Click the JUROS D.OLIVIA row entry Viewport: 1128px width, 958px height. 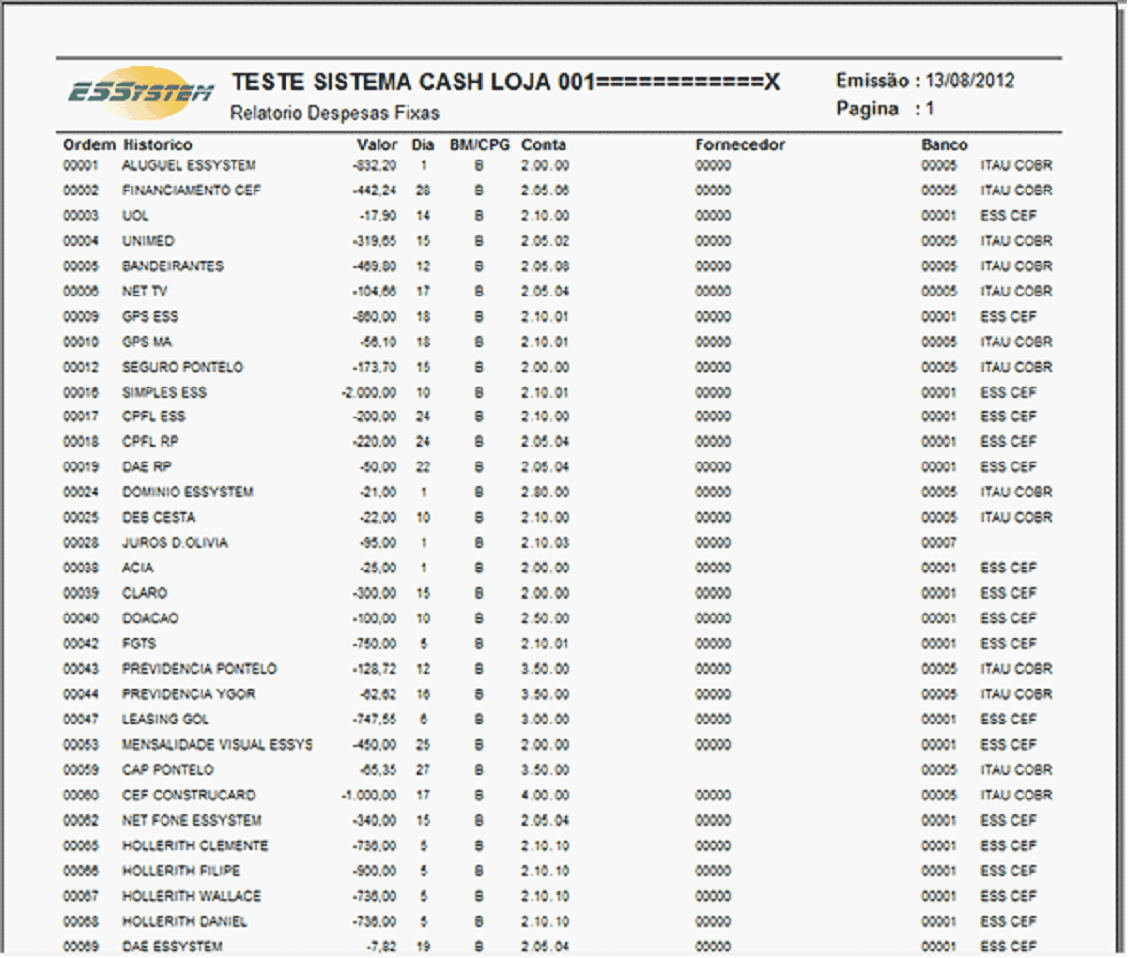pos(174,543)
